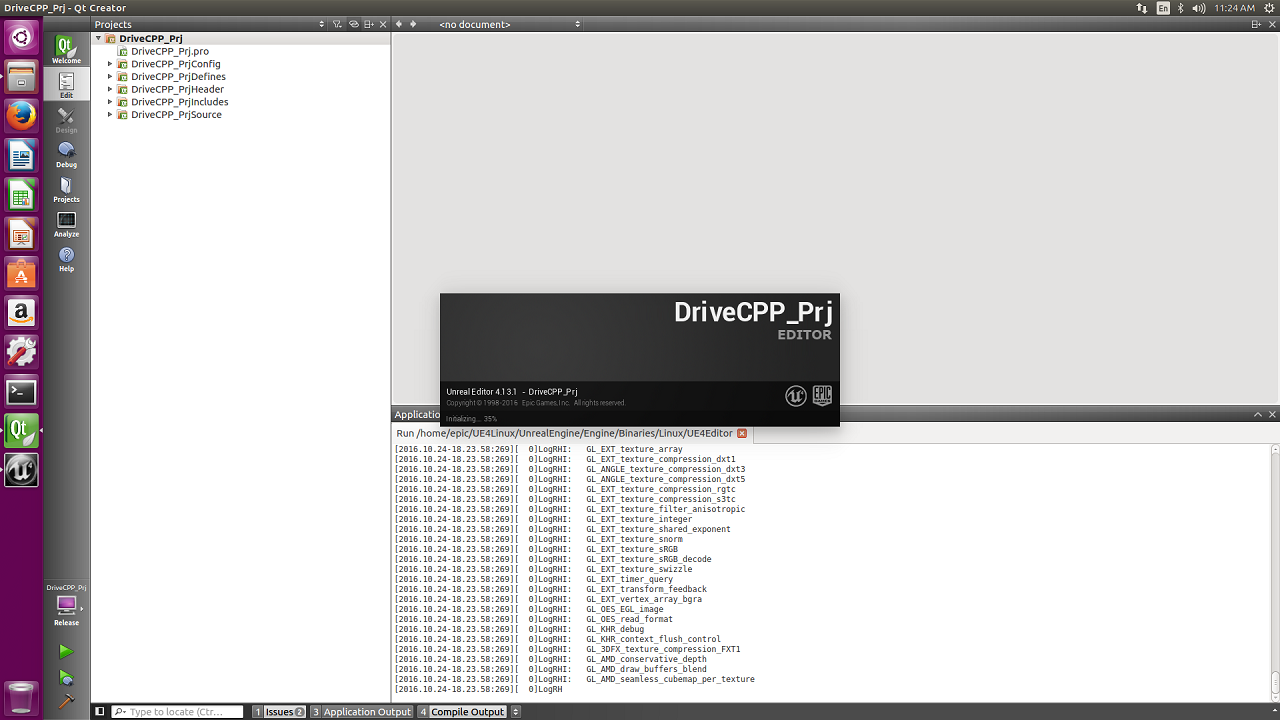
Task: Switch to Welcome mode in Qt Creator
Action: (66, 50)
